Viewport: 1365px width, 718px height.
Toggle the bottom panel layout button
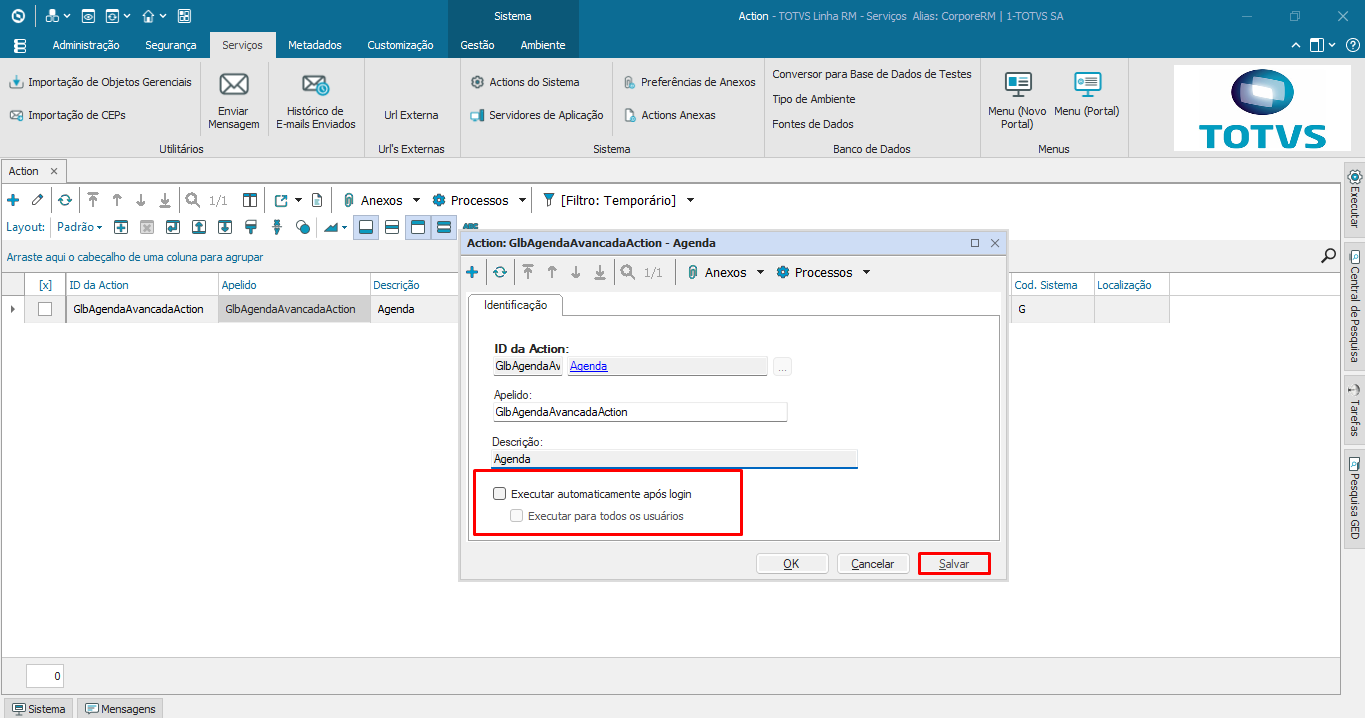(366, 227)
